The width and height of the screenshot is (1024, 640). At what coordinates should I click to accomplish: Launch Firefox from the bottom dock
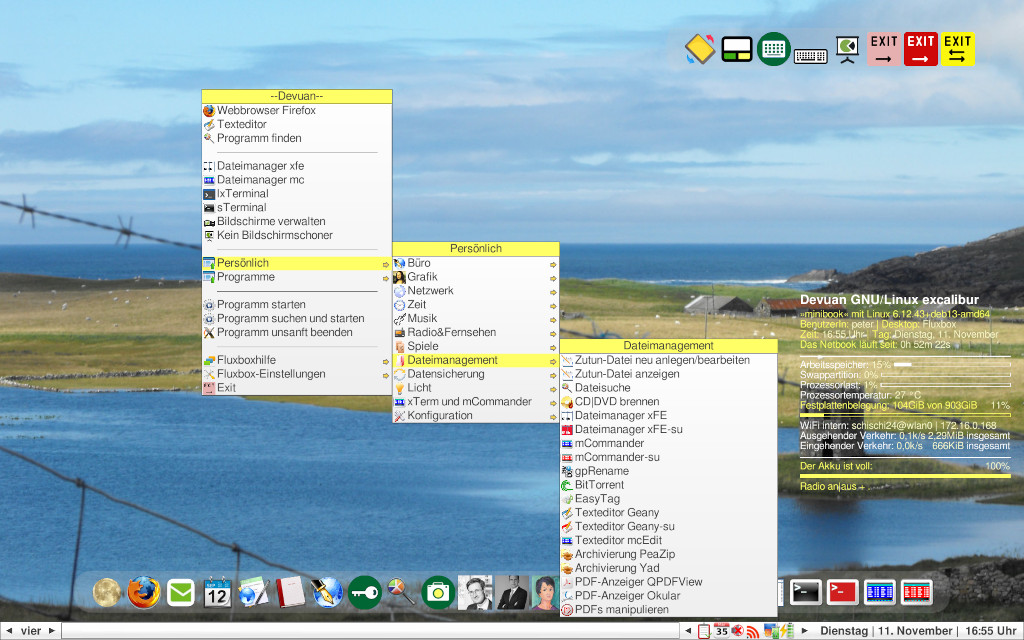(x=143, y=592)
